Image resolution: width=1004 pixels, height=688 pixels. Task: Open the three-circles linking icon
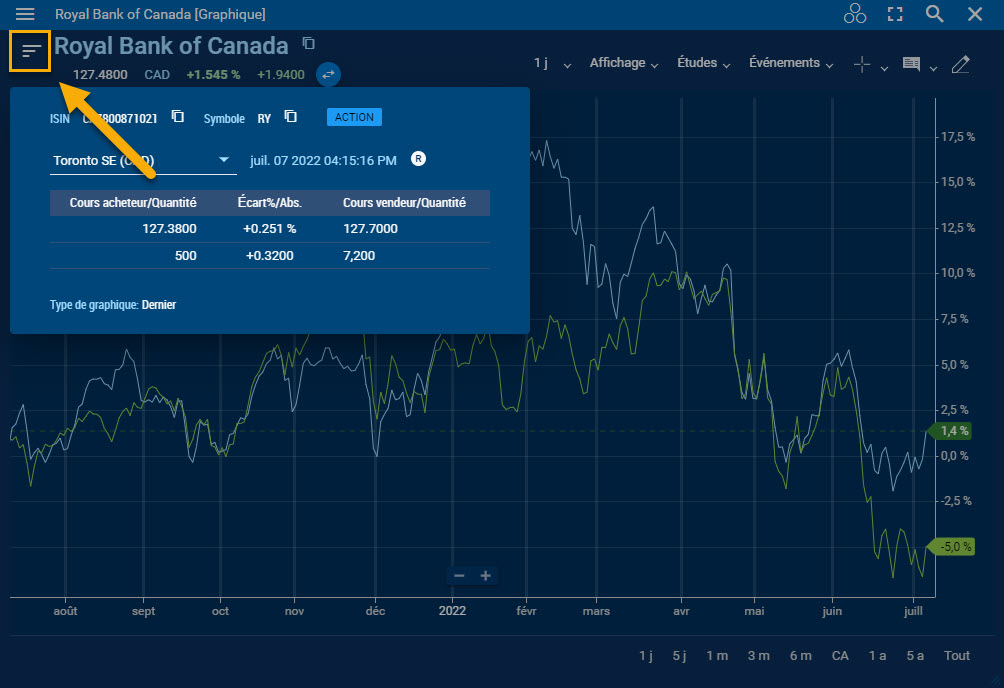pos(855,14)
